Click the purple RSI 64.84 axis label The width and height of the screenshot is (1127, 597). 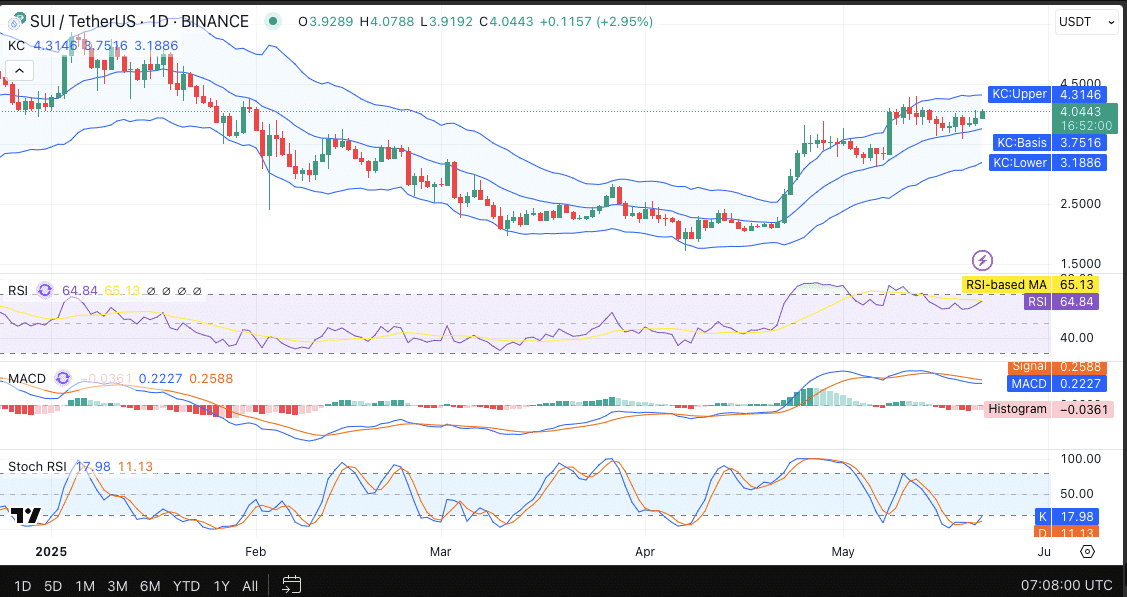point(1061,302)
